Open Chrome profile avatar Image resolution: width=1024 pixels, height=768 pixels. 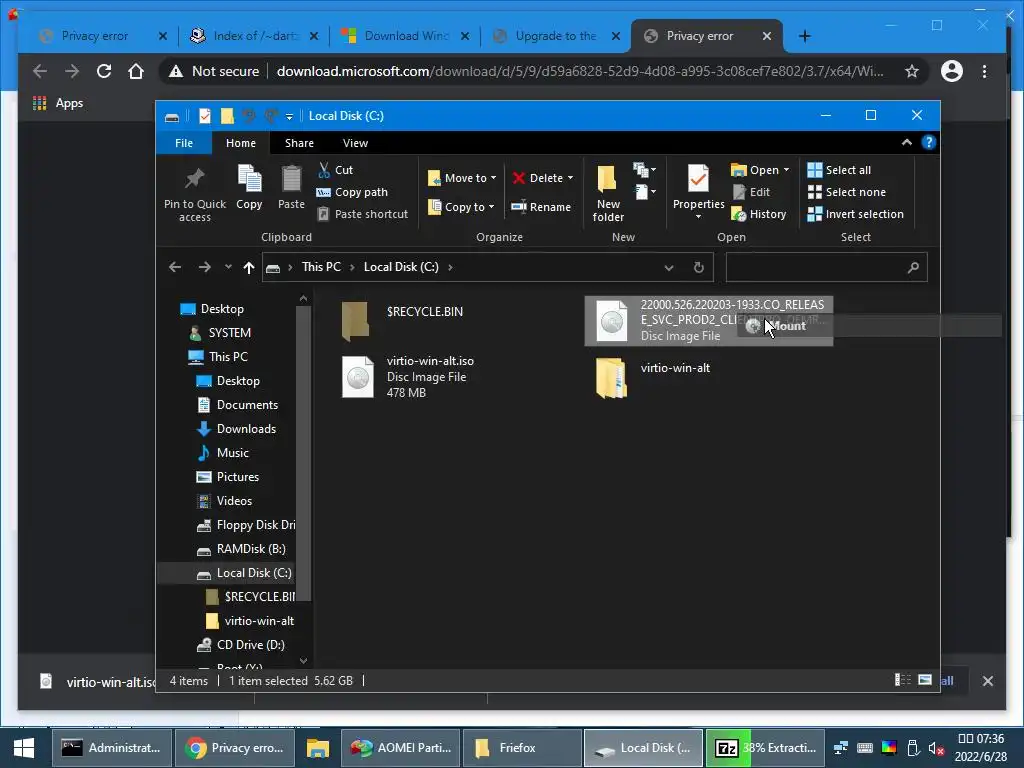coord(952,71)
